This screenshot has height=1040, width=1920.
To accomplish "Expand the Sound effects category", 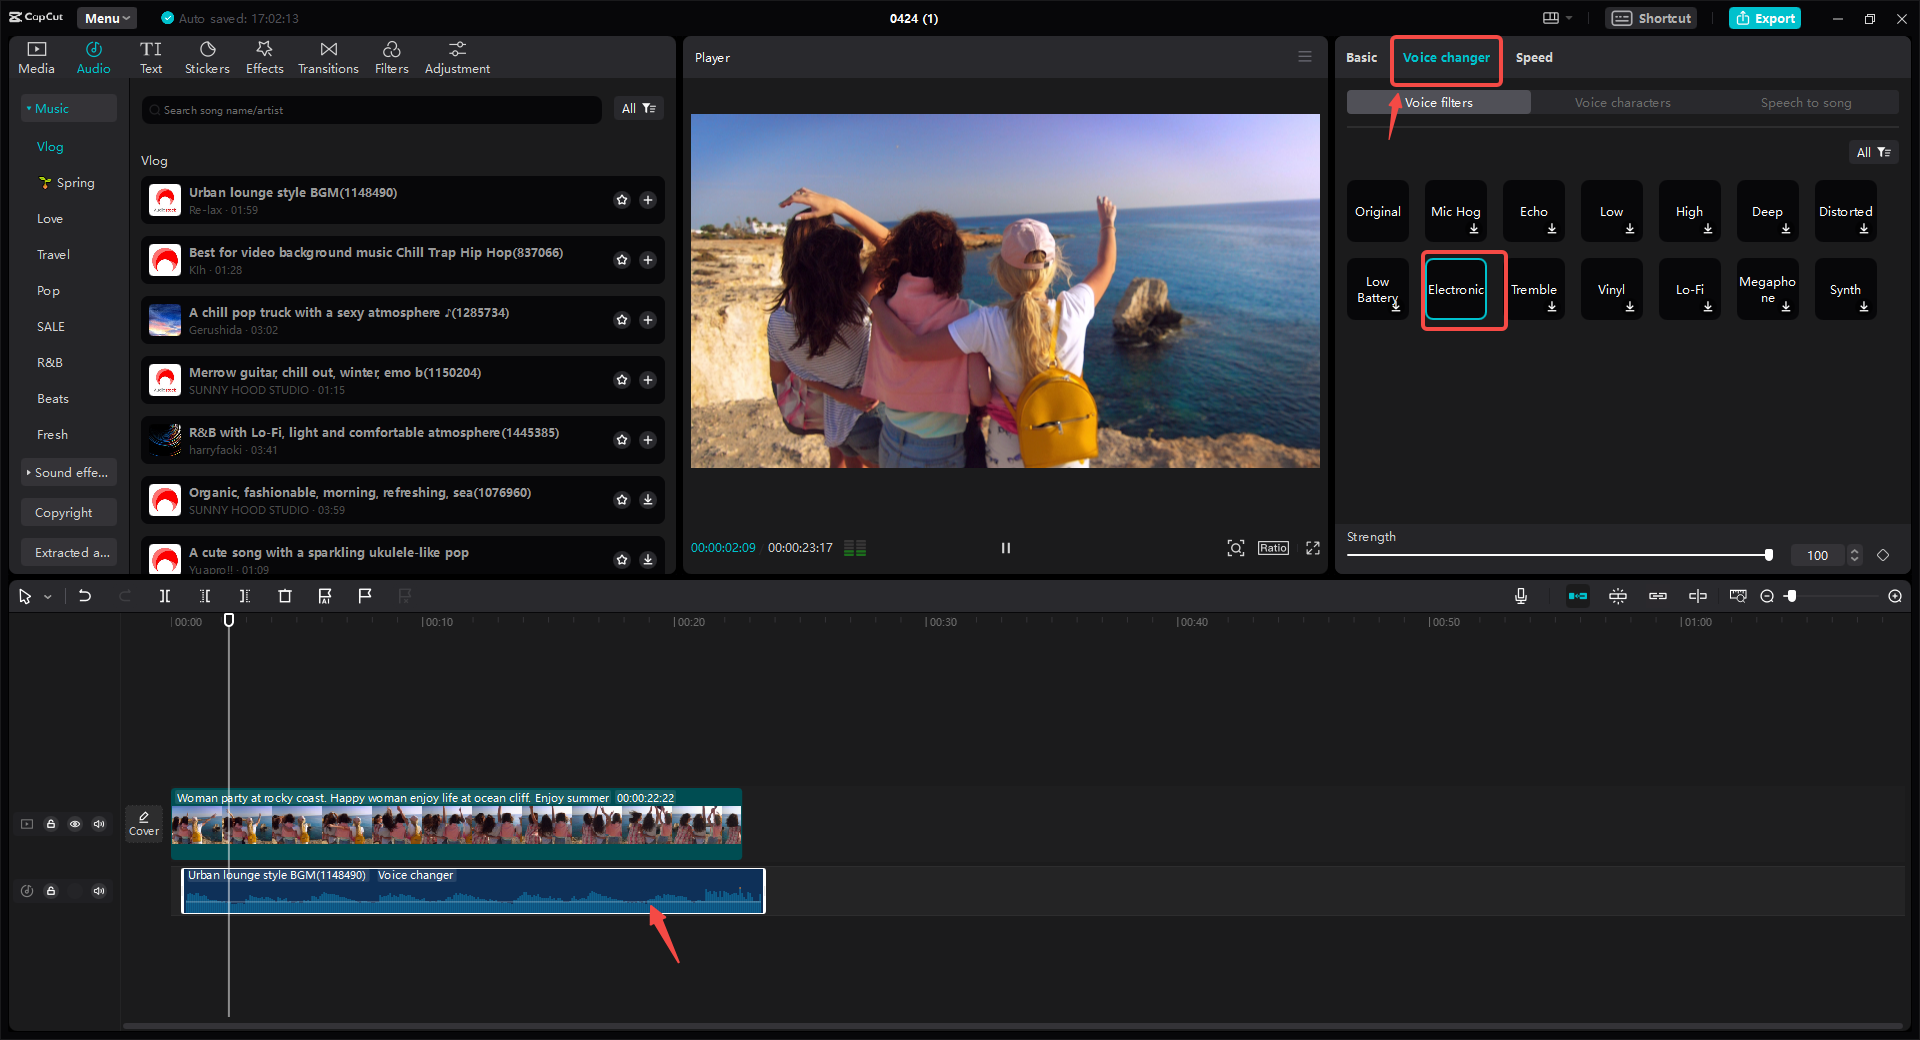I will [68, 472].
